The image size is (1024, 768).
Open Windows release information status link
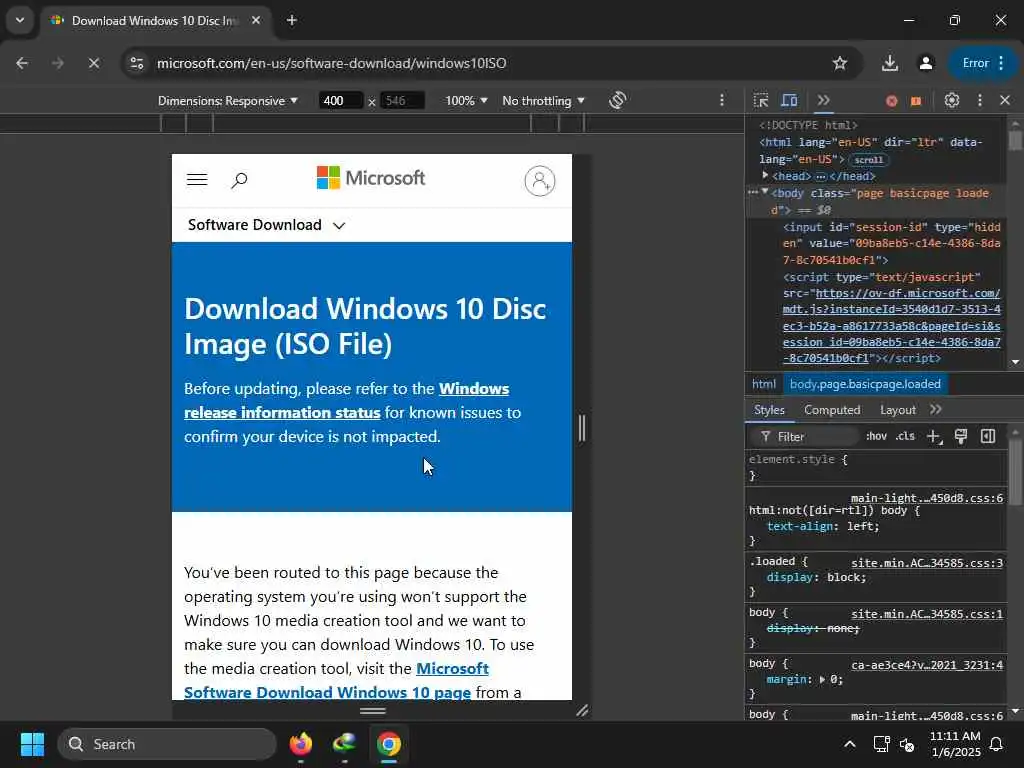[346, 400]
